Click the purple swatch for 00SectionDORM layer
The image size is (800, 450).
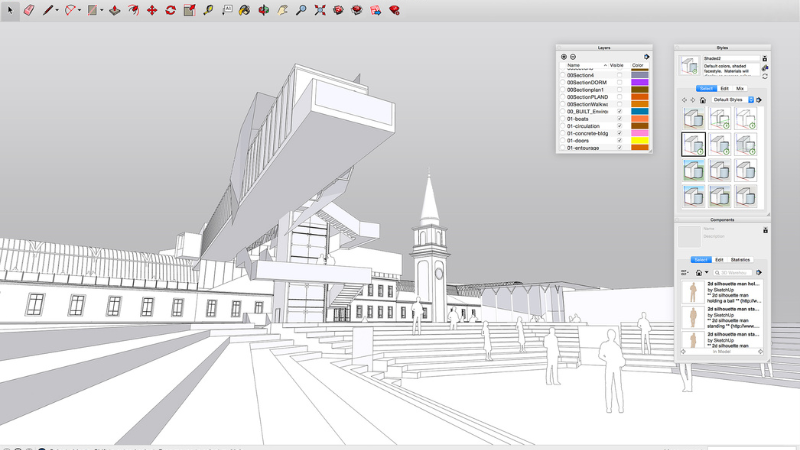(640, 82)
